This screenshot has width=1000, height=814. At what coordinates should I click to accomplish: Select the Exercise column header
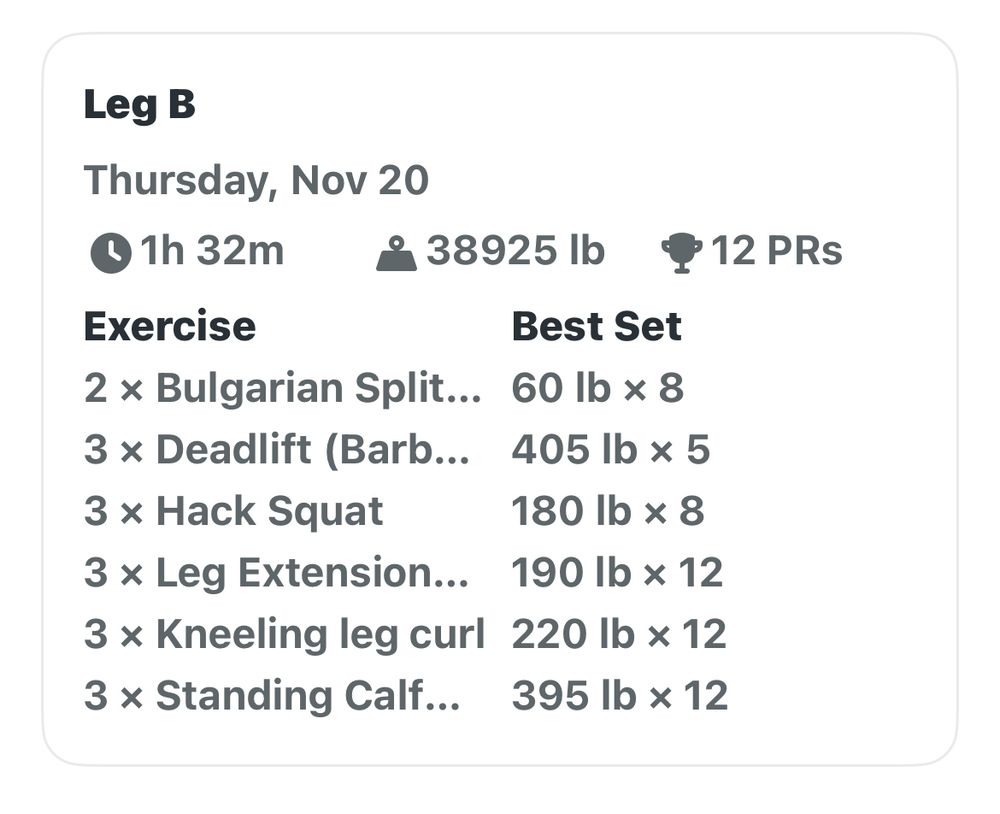pyautogui.click(x=170, y=327)
